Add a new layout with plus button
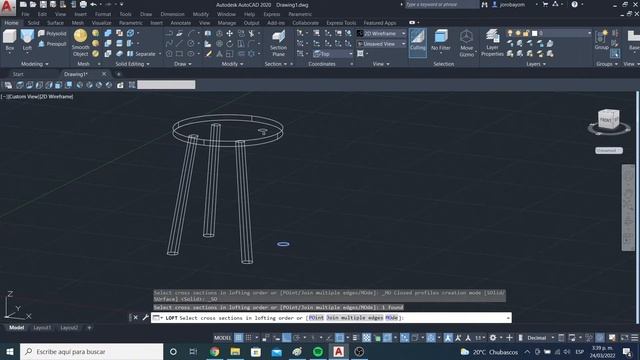 click(x=89, y=328)
